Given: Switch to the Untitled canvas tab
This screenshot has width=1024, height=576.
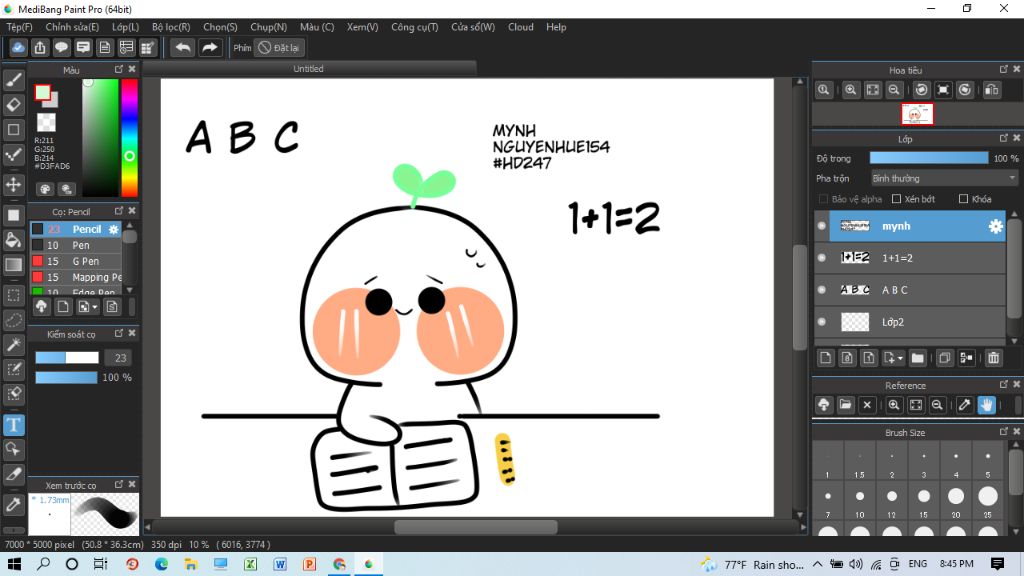Looking at the screenshot, I should (x=308, y=69).
